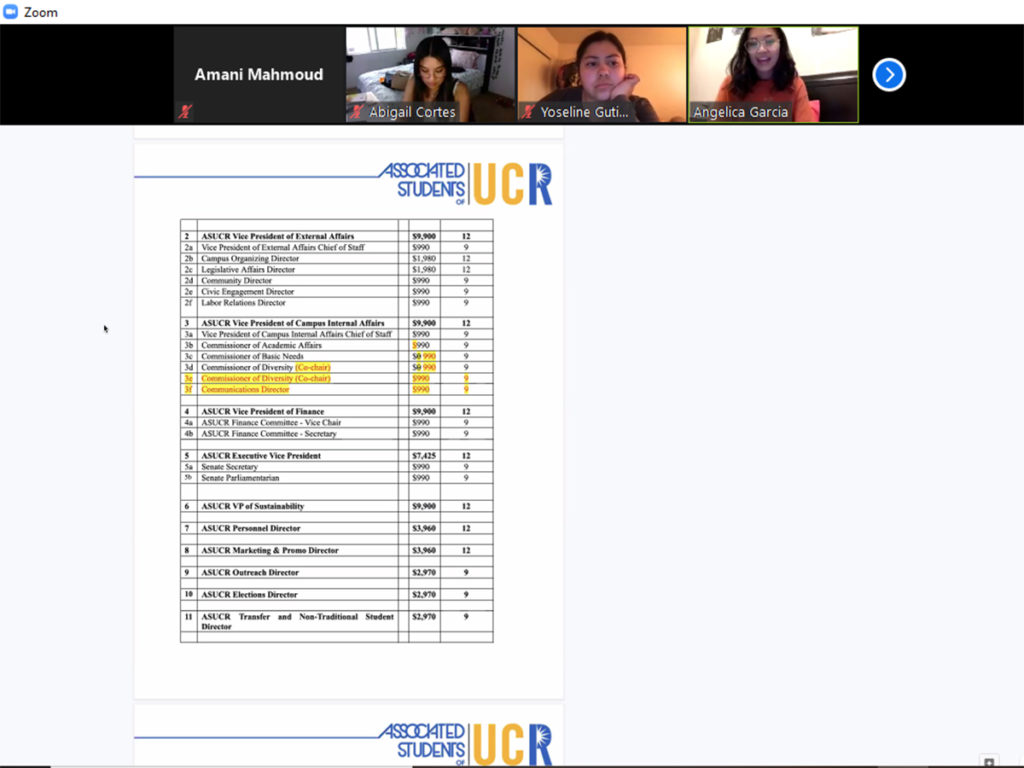Show next participants with blue arrow button
Image resolution: width=1024 pixels, height=768 pixels.
click(889, 75)
